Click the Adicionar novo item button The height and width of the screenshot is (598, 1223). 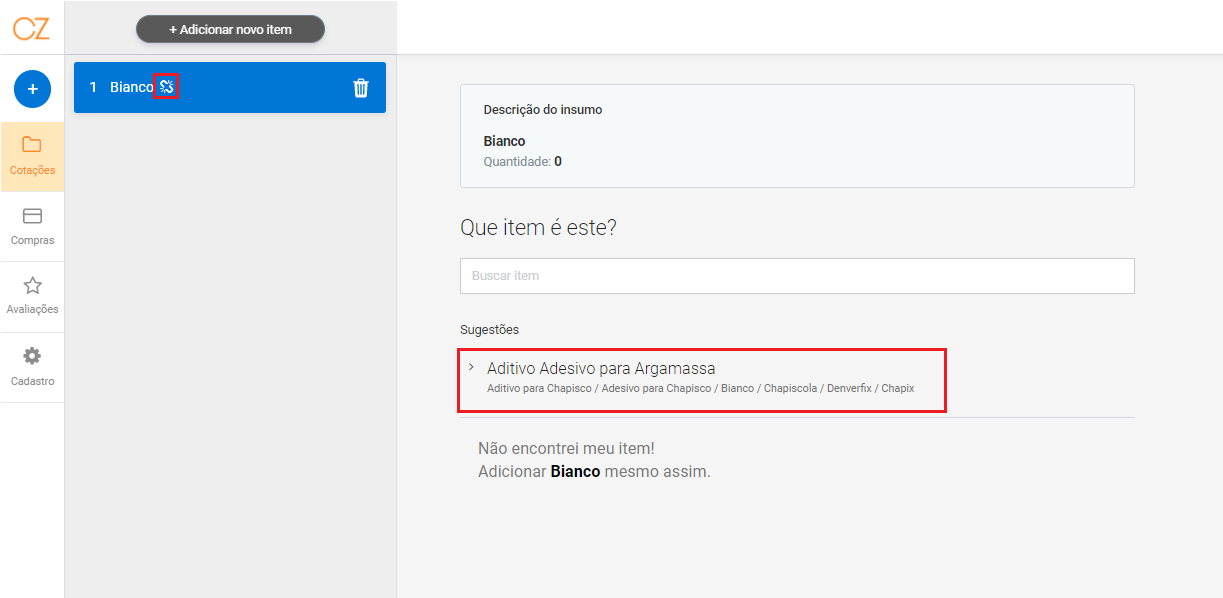coord(230,29)
